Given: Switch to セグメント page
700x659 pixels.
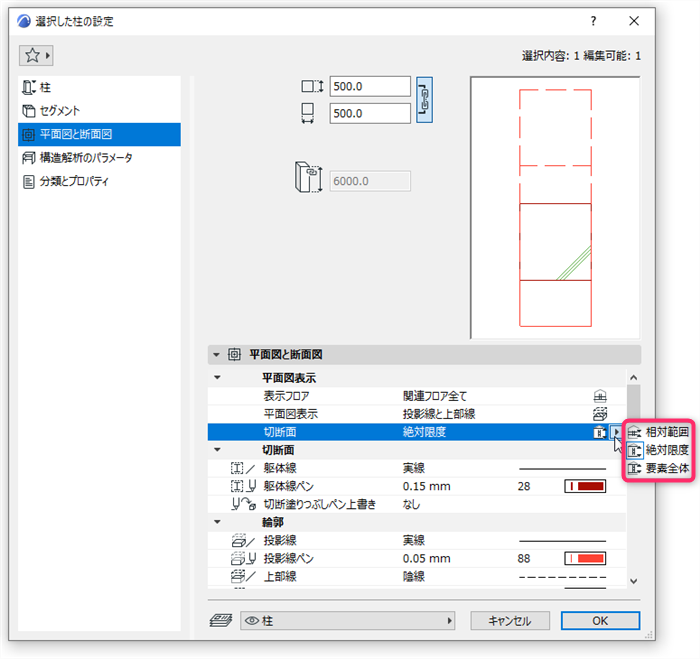Looking at the screenshot, I should point(99,111).
